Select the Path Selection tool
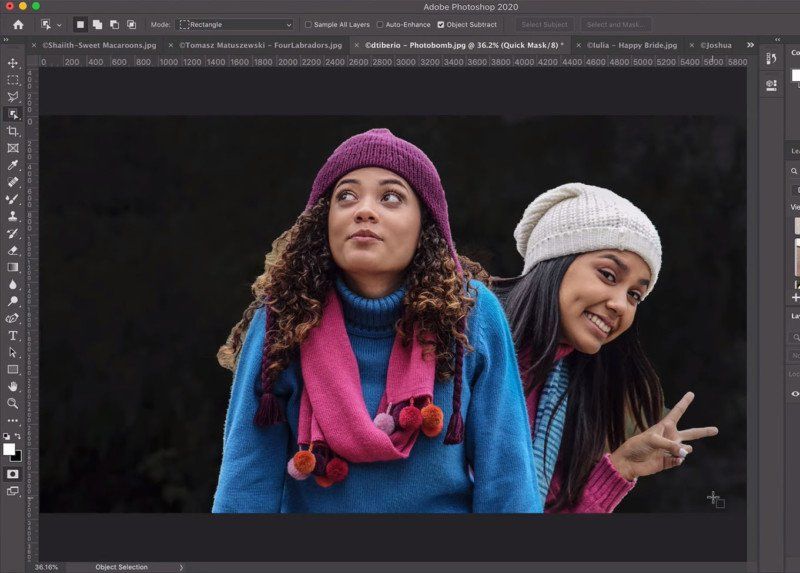Screen dimensions: 800x573 [x=13, y=352]
